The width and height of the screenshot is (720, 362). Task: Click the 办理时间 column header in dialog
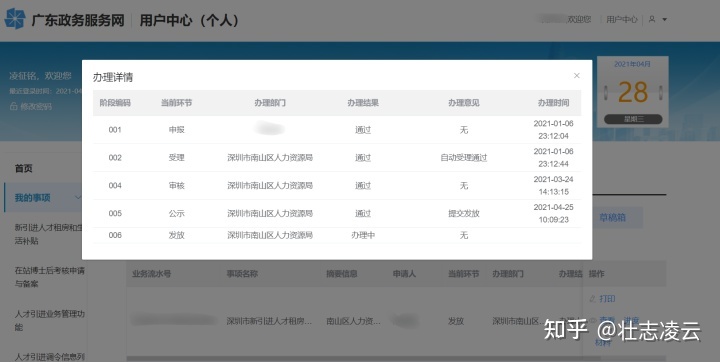click(553, 103)
